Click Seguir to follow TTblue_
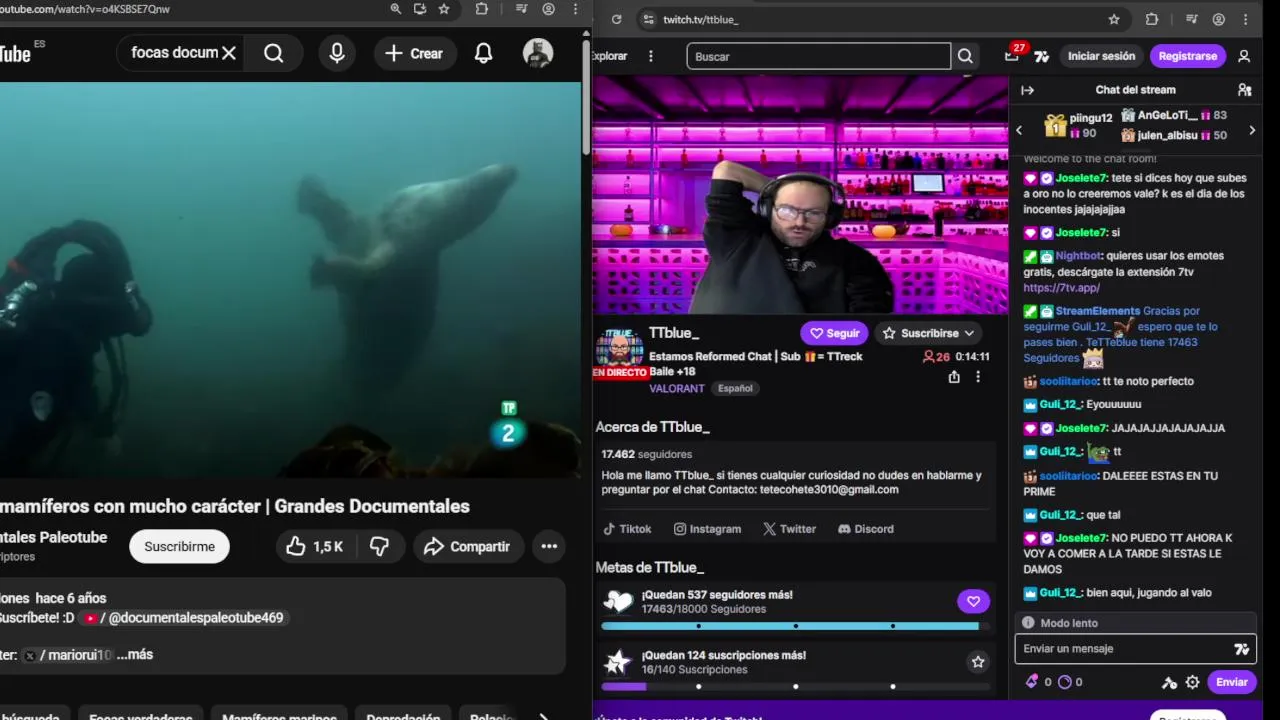Screen dimensions: 1280x720 (x=834, y=333)
